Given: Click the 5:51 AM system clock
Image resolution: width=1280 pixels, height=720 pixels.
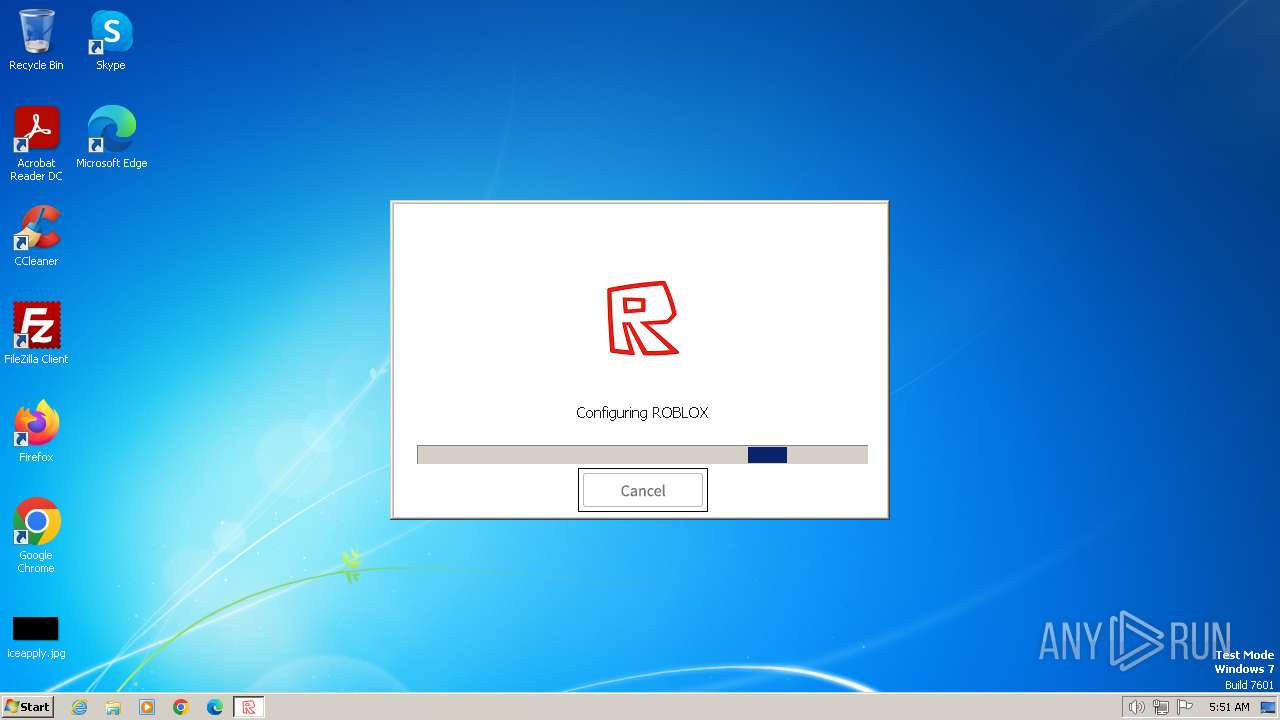Looking at the screenshot, I should tap(1229, 707).
